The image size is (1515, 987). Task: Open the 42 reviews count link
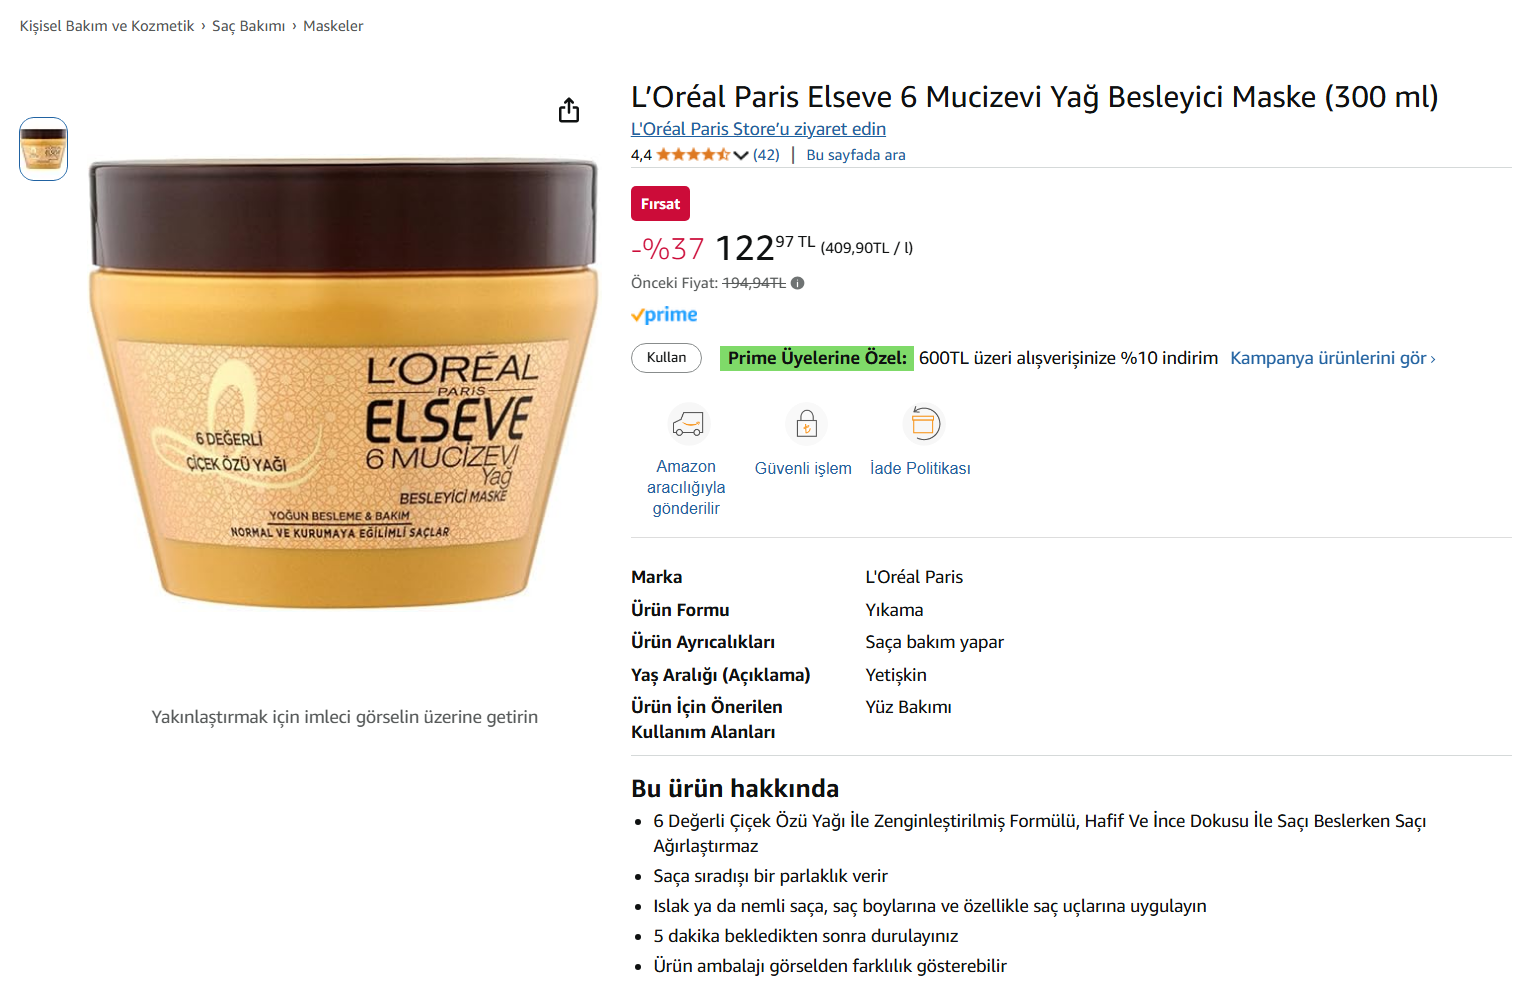(766, 155)
